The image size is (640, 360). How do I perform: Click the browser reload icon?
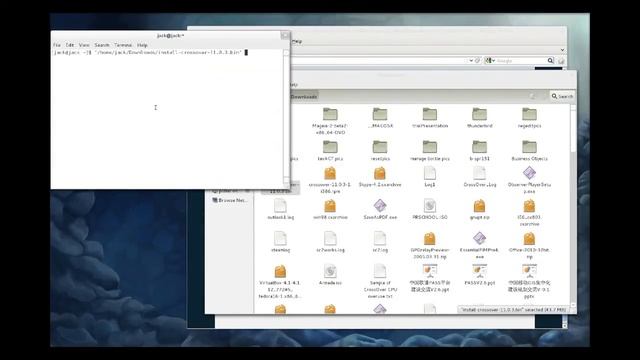click(x=477, y=60)
